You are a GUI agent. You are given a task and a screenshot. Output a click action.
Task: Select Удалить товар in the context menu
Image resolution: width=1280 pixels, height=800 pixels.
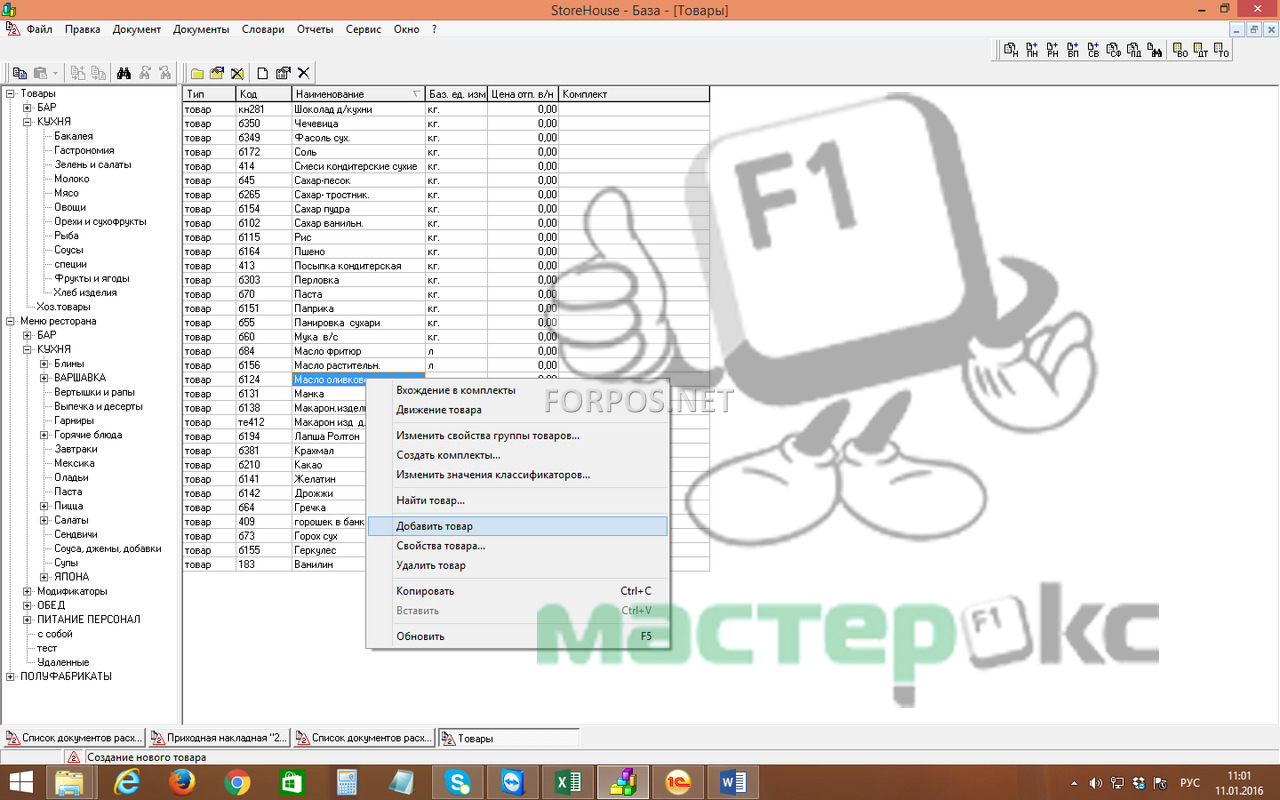(430, 565)
